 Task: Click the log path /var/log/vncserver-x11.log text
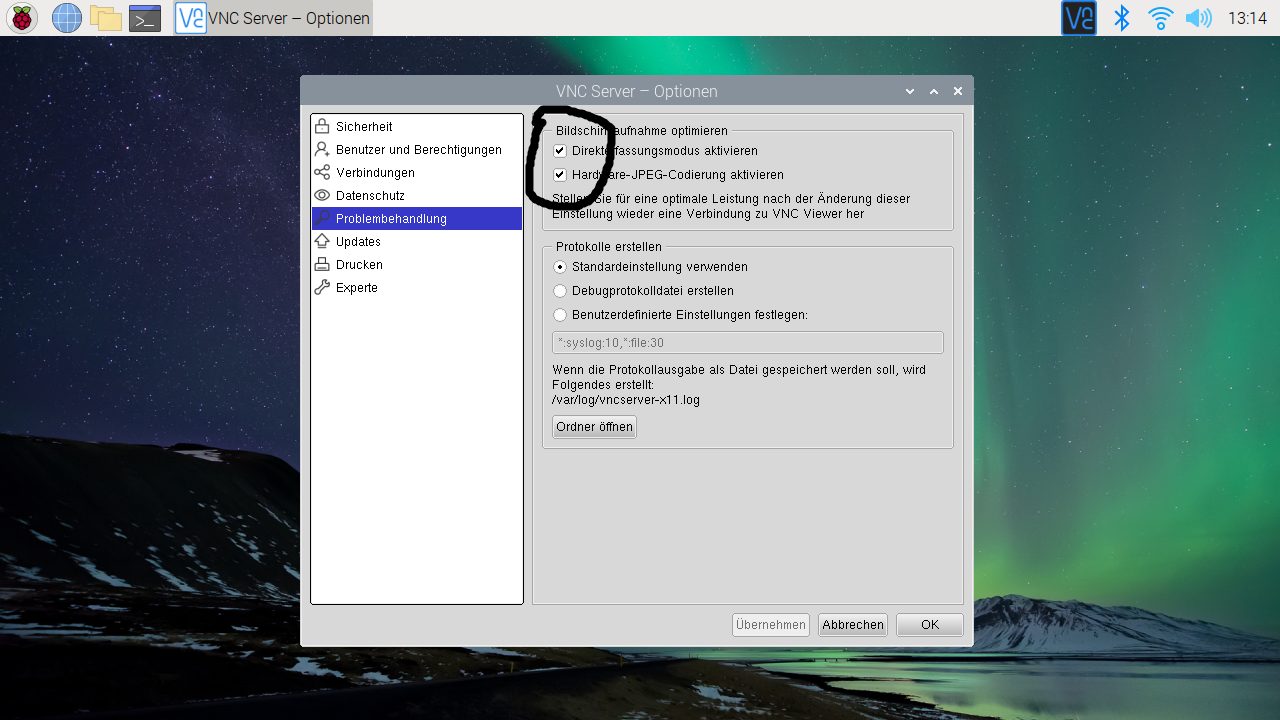pyautogui.click(x=626, y=400)
